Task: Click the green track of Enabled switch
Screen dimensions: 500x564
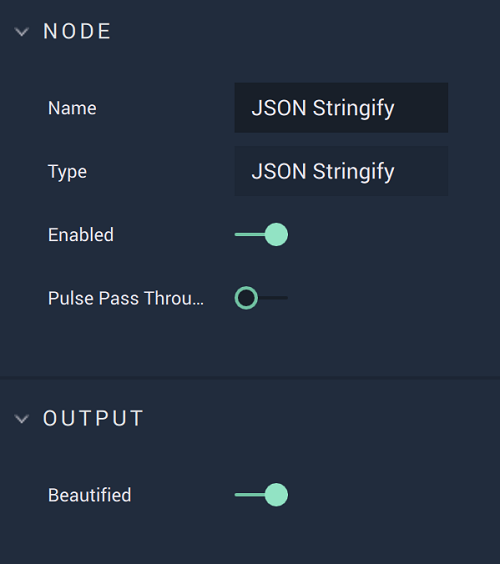Action: point(250,235)
